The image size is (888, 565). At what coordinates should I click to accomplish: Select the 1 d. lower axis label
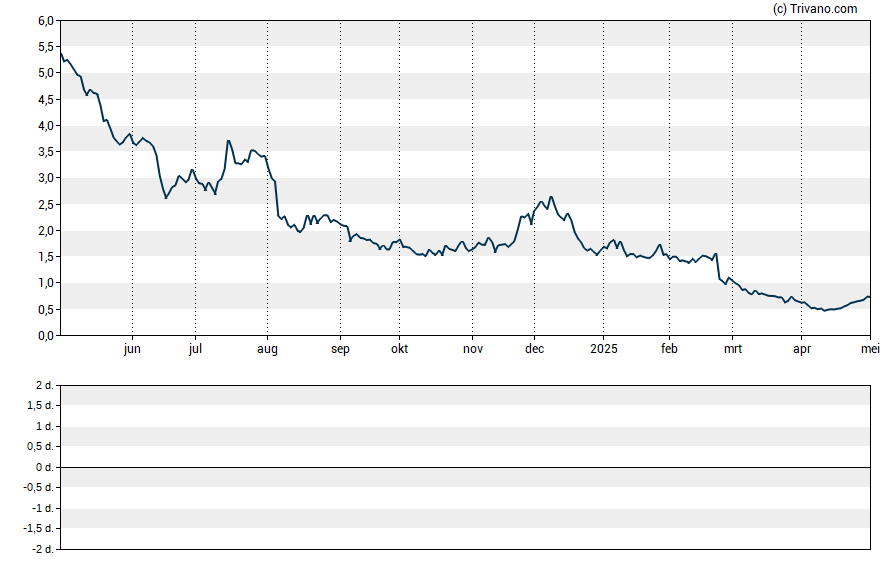(45, 426)
